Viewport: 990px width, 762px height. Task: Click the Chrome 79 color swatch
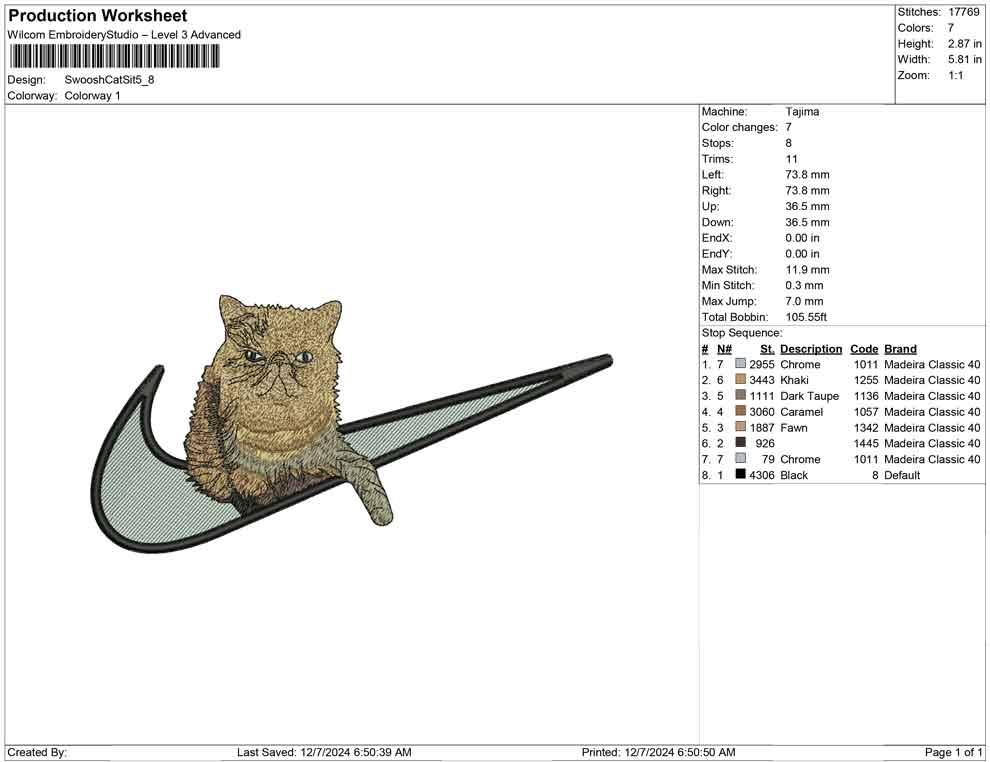[741, 458]
